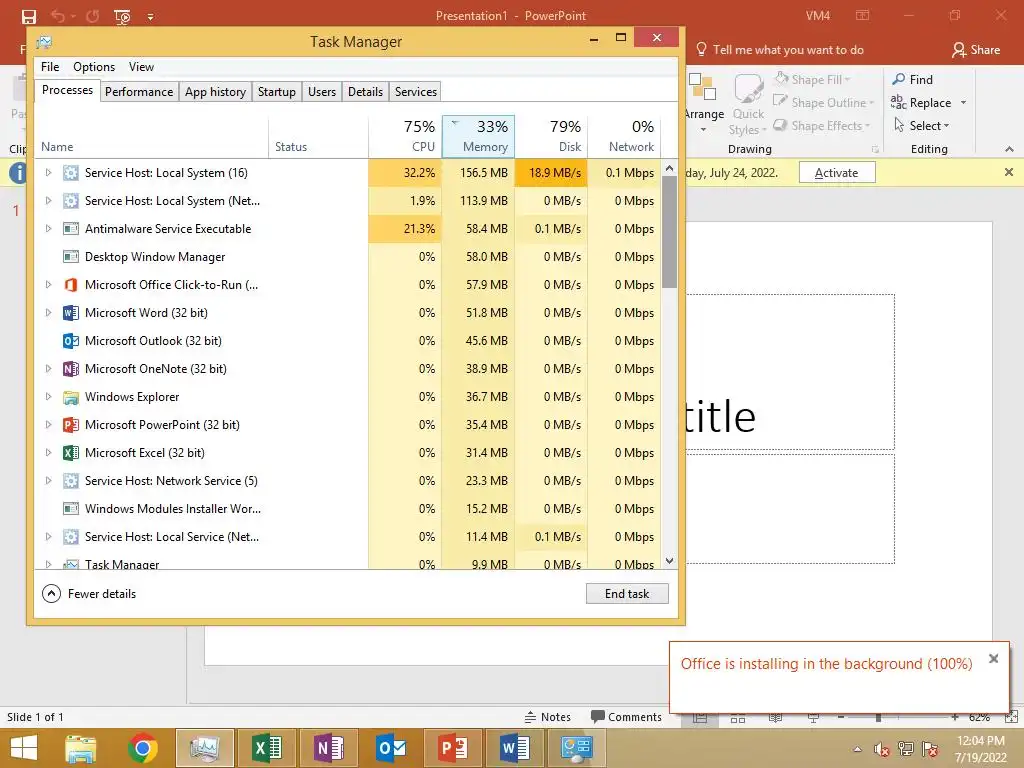Collapse the PowerPoint ribbon chevron

(1009, 150)
